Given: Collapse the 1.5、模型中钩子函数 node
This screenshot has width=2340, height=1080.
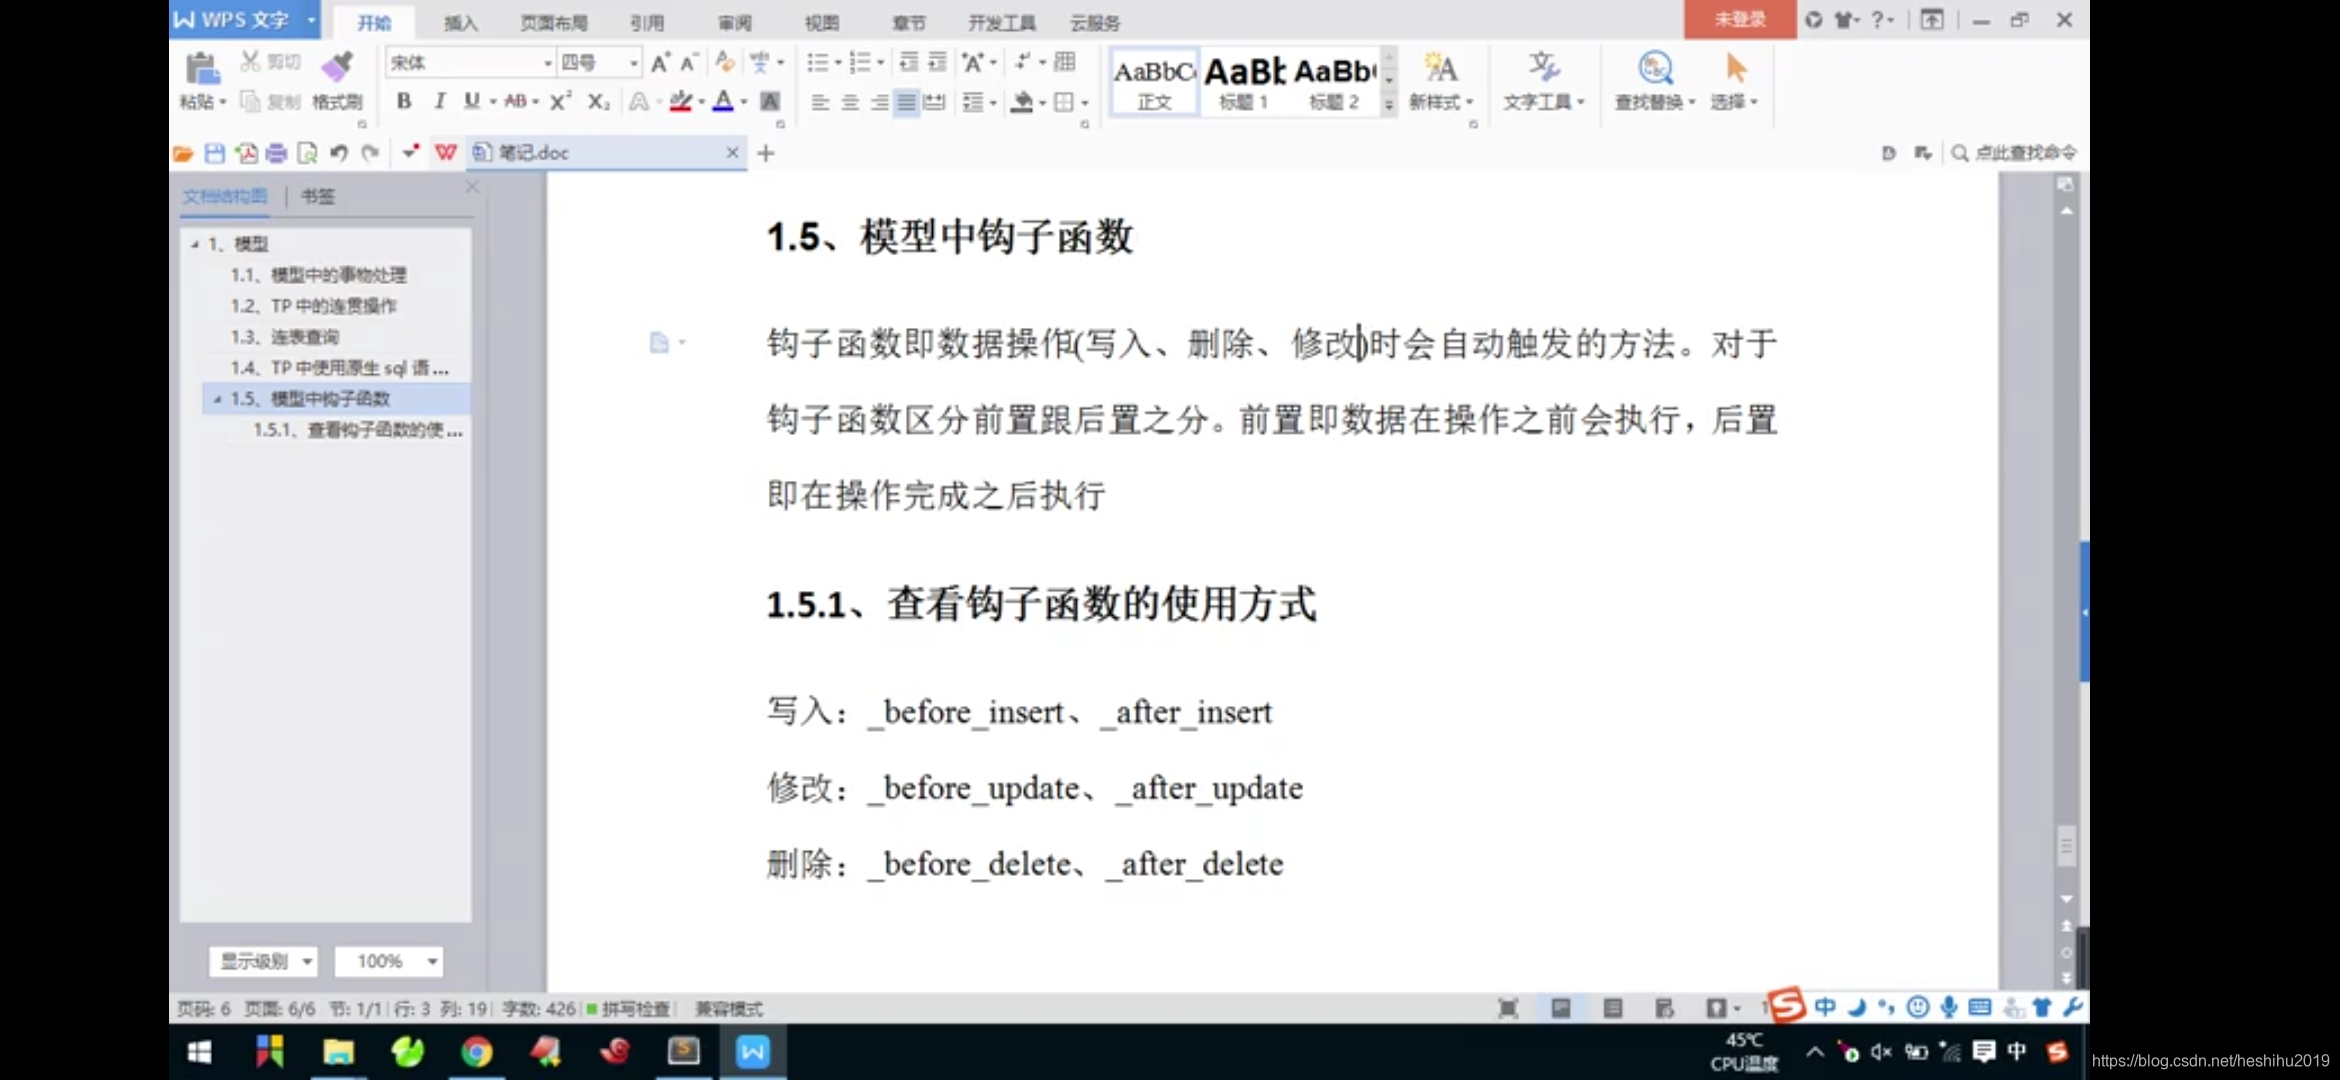Looking at the screenshot, I should pyautogui.click(x=217, y=399).
